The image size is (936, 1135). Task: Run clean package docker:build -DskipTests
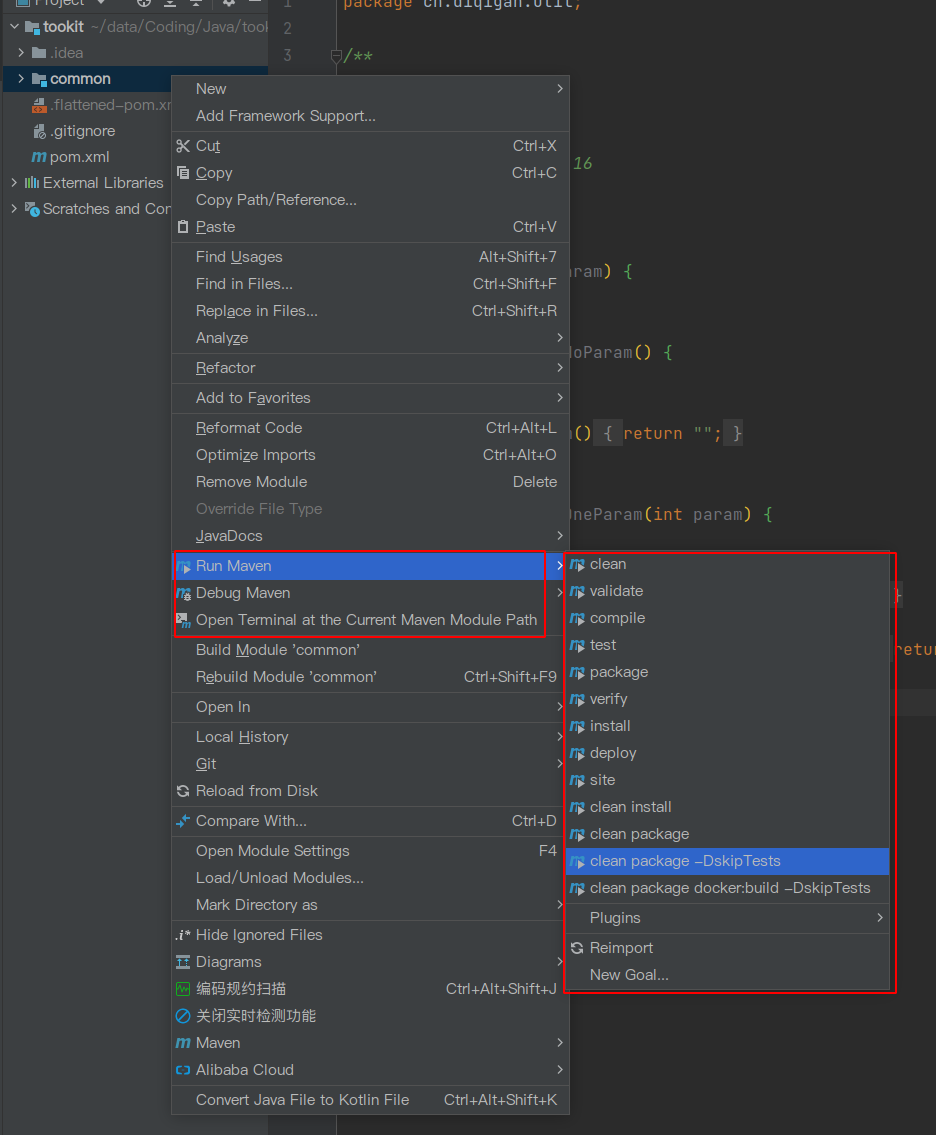point(728,888)
